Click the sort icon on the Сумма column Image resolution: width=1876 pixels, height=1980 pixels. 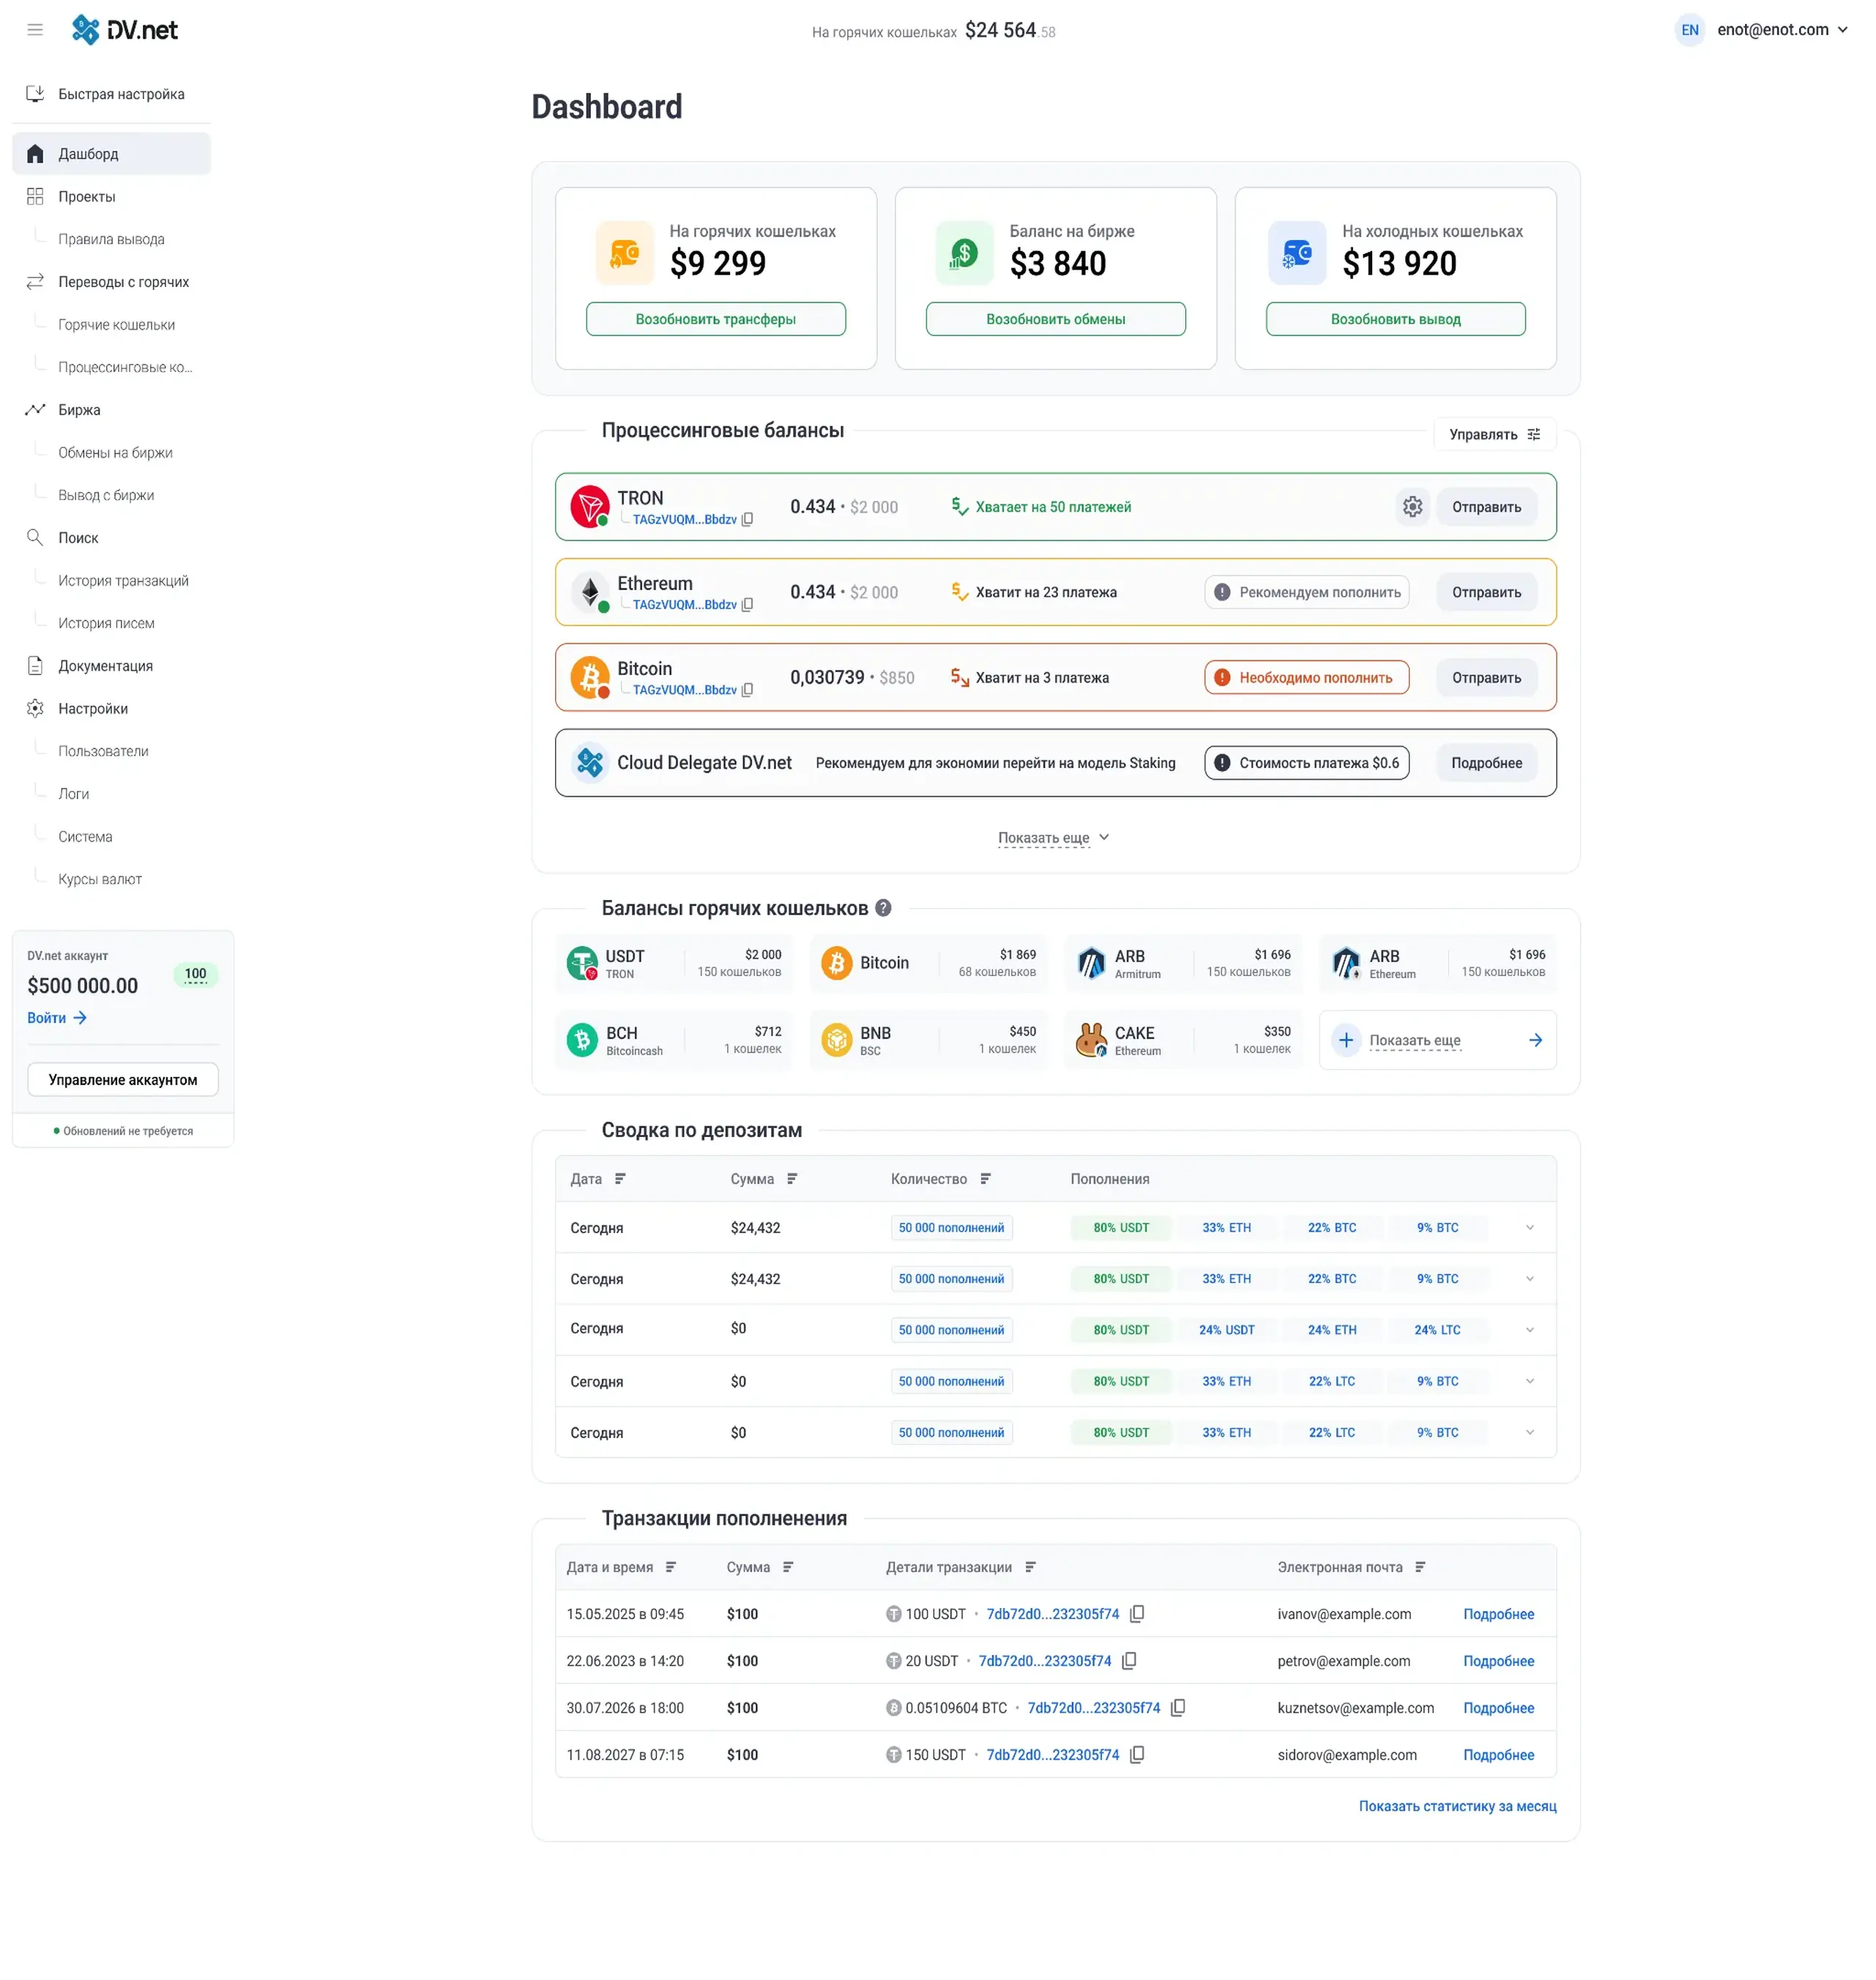tap(793, 1178)
